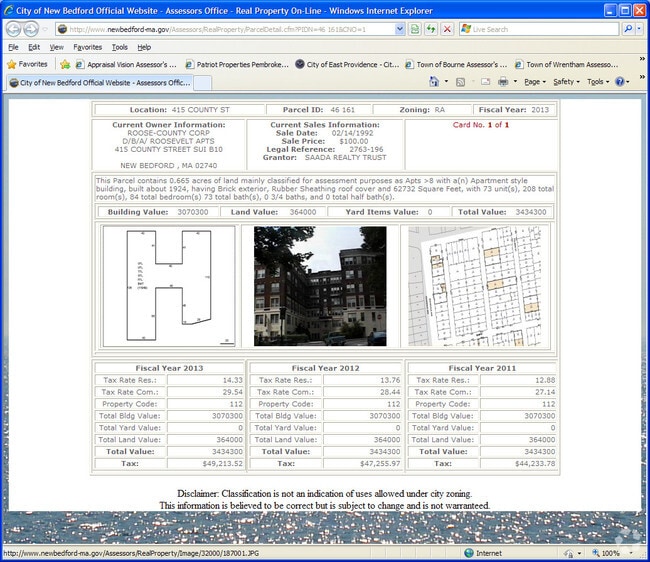
Task: Expand the Safety dropdown menu
Action: [566, 82]
